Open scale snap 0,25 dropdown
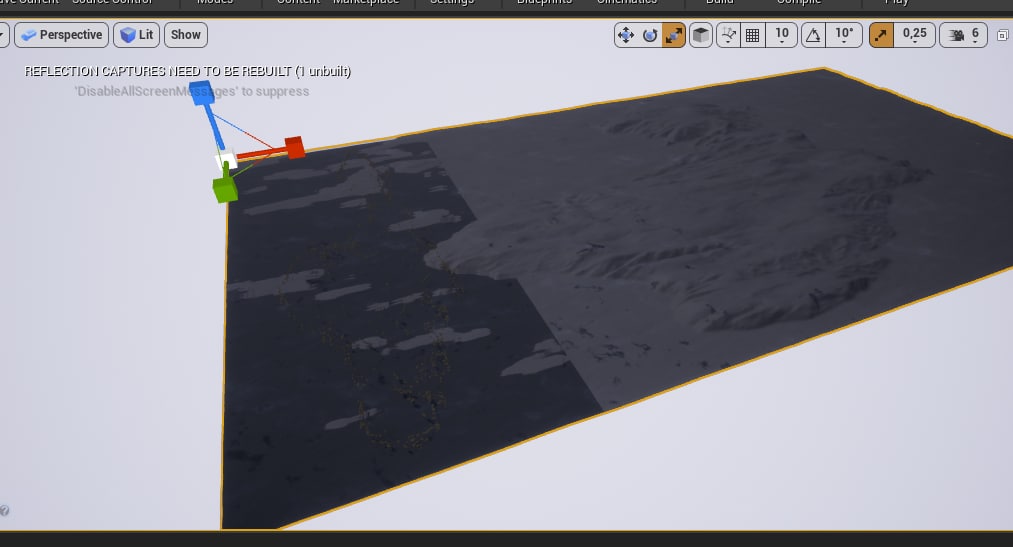 (x=914, y=35)
